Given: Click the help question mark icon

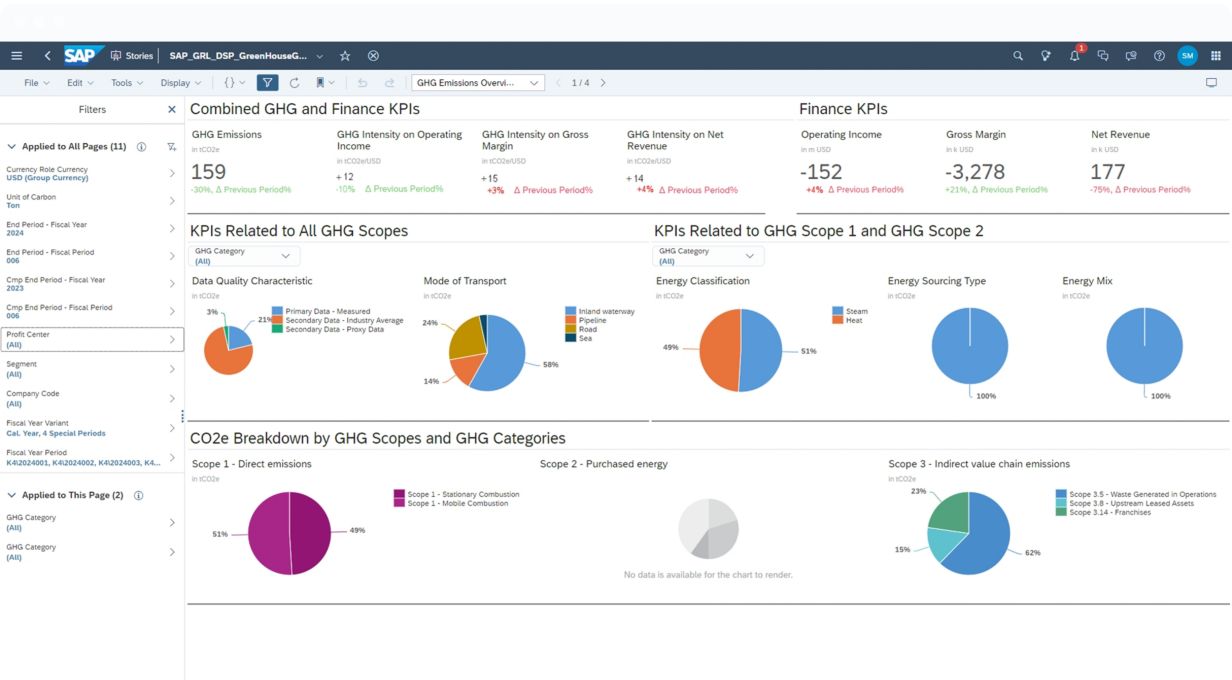Looking at the screenshot, I should tap(1159, 56).
